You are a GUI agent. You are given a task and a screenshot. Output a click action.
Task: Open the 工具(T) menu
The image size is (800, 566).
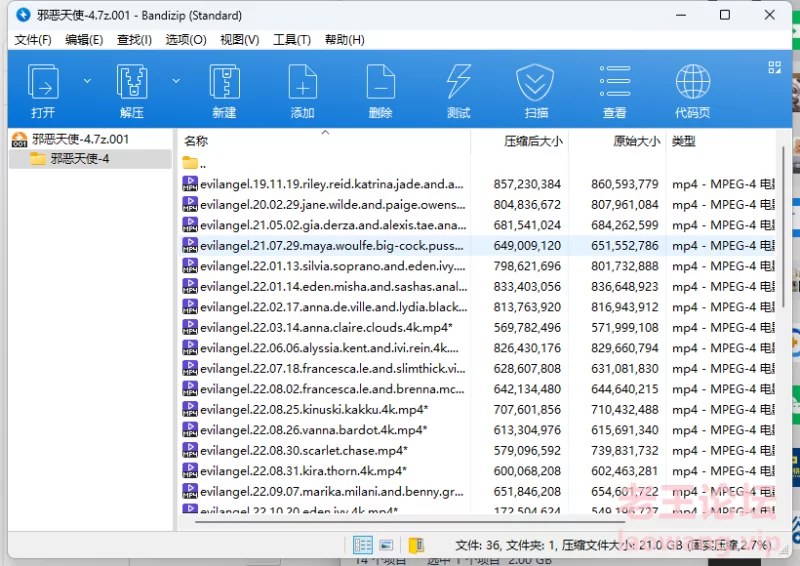[292, 40]
